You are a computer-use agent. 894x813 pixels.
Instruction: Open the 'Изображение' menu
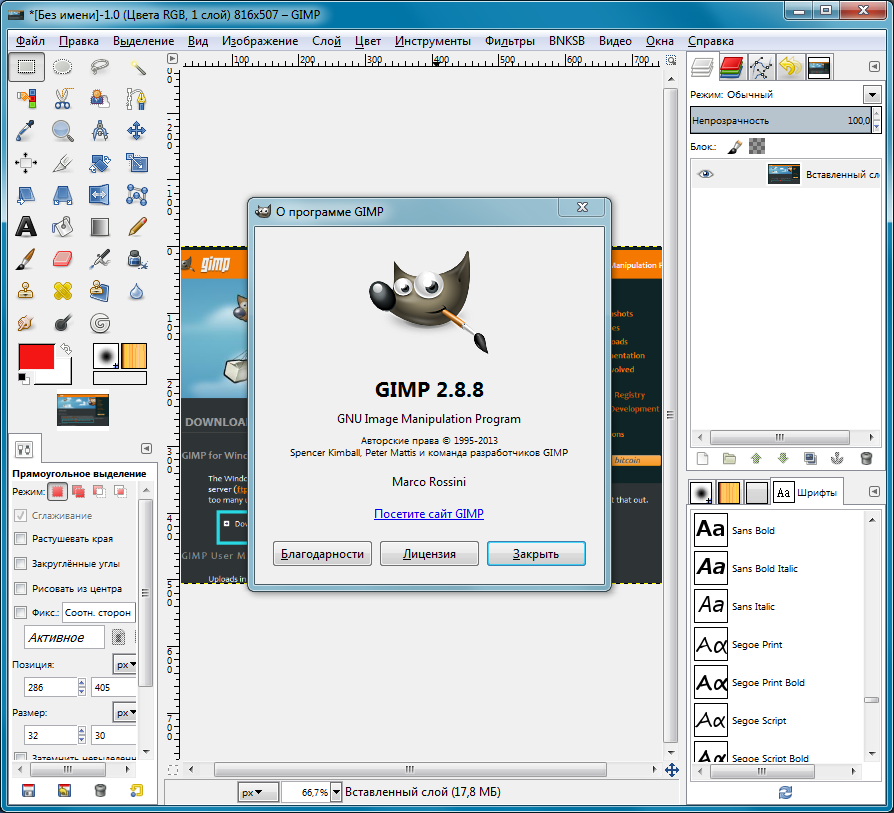click(260, 41)
